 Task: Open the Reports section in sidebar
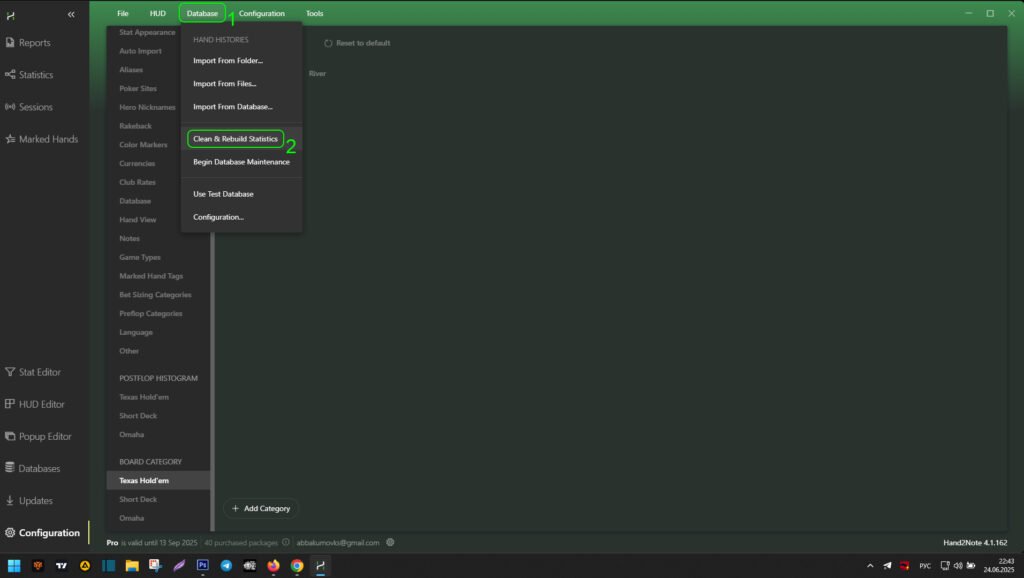[x=34, y=43]
